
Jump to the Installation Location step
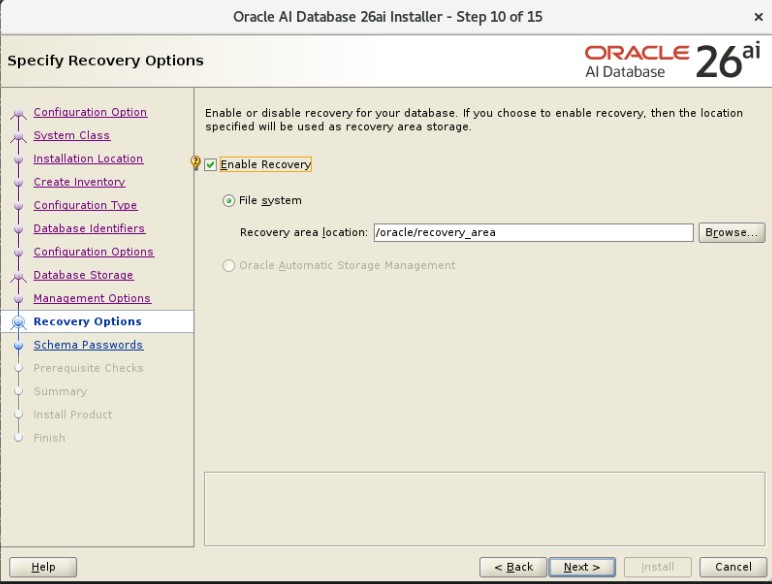pos(88,159)
